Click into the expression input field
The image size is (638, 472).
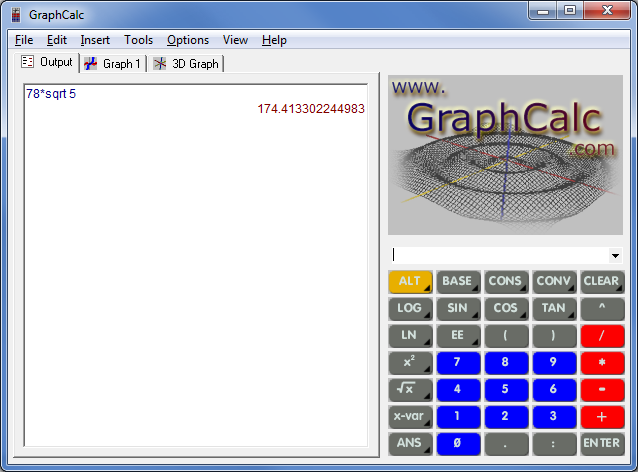tap(500, 256)
